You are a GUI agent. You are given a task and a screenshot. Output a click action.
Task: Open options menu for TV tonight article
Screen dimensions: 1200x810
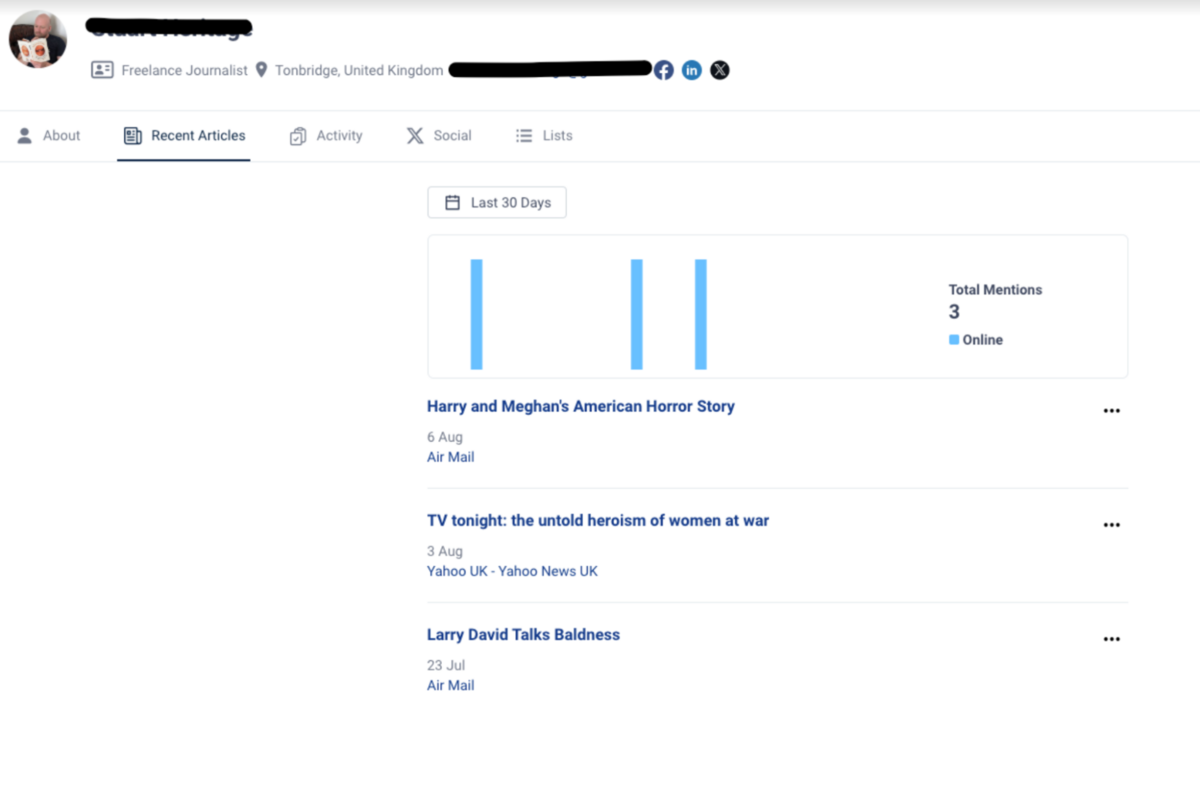point(1111,525)
